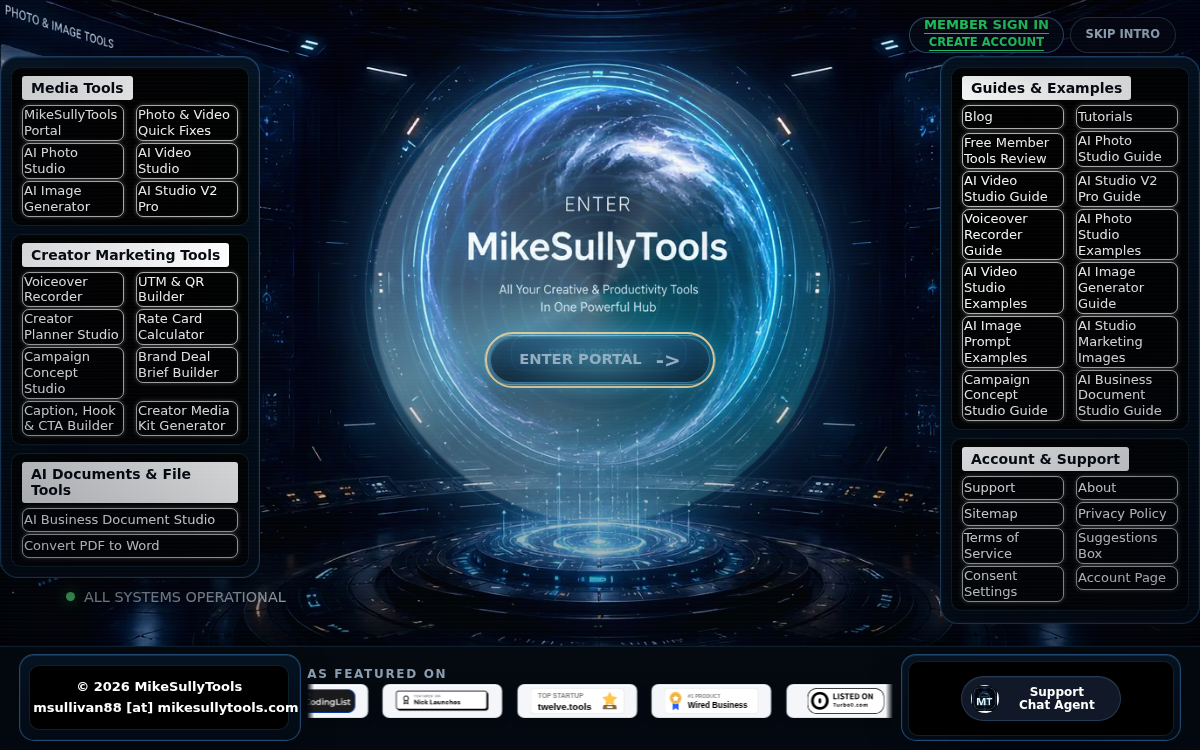Open the Blog link

(x=1013, y=117)
